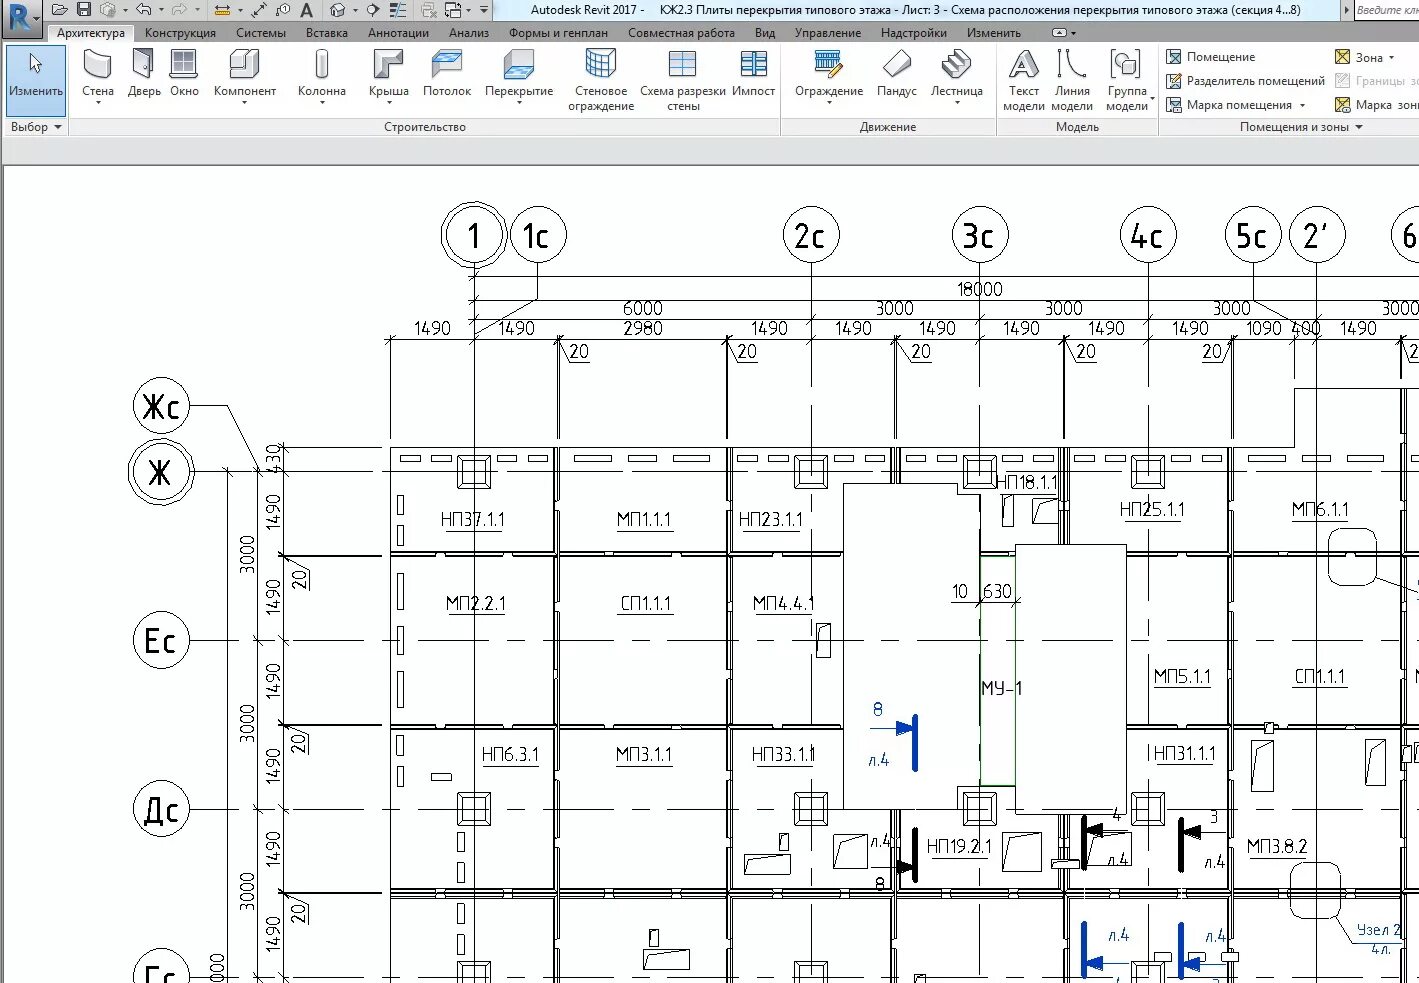
Task: Select the Пандус (Ramp) tool
Action: (x=897, y=75)
